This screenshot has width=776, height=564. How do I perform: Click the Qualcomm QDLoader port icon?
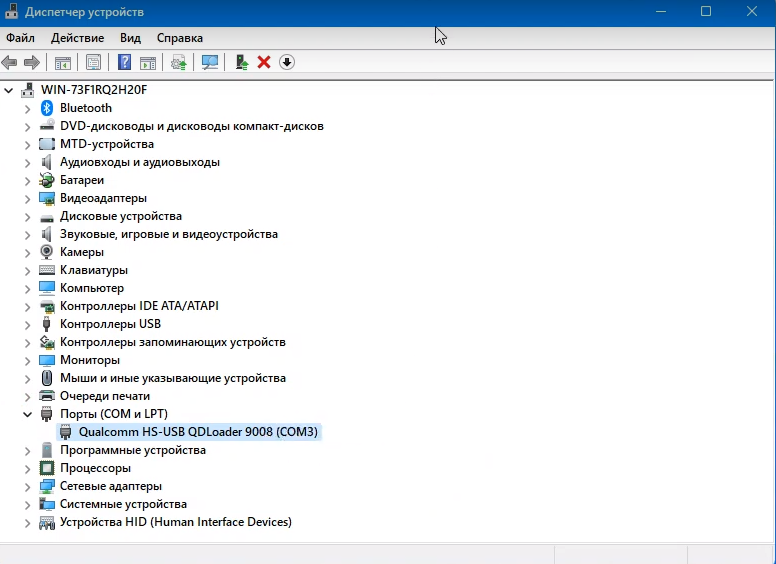(x=65, y=432)
